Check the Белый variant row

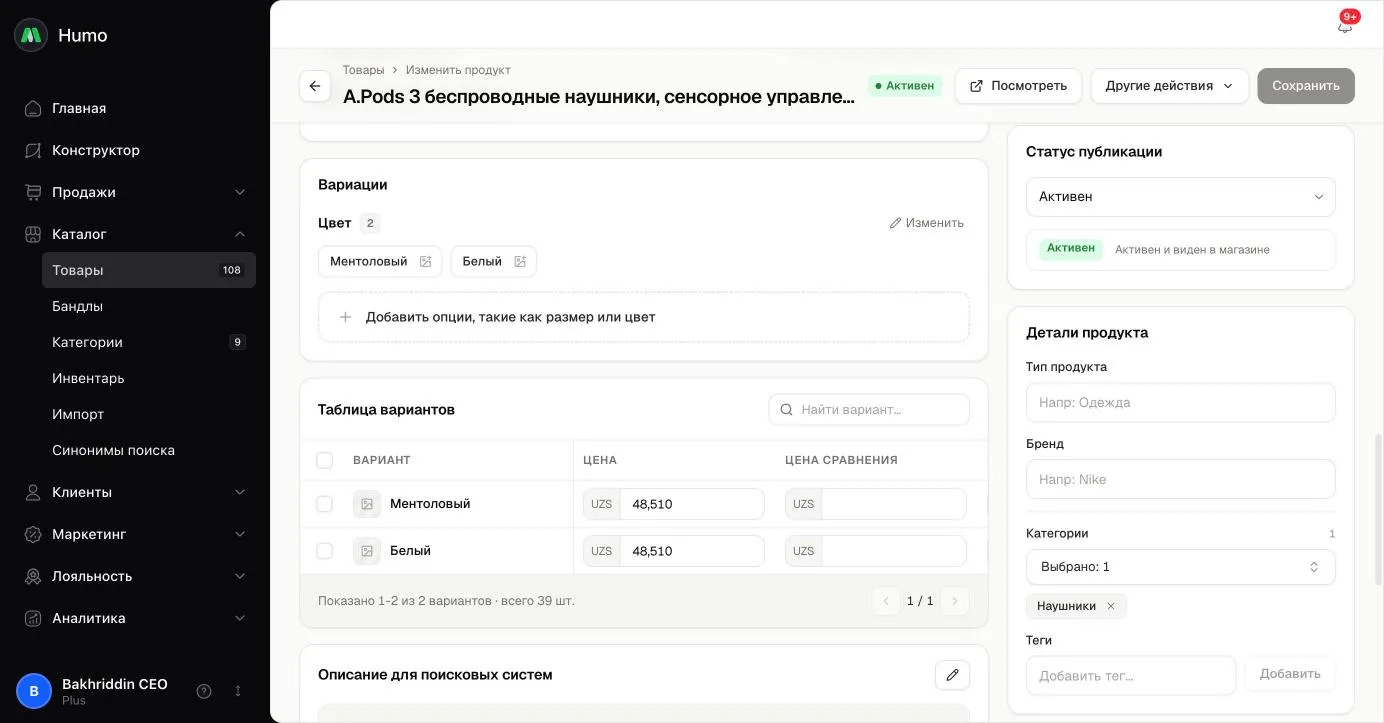(324, 551)
